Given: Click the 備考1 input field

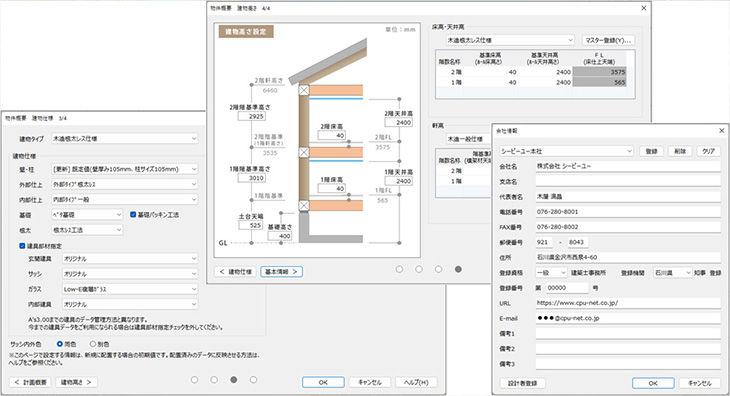Looking at the screenshot, I should [x=628, y=334].
